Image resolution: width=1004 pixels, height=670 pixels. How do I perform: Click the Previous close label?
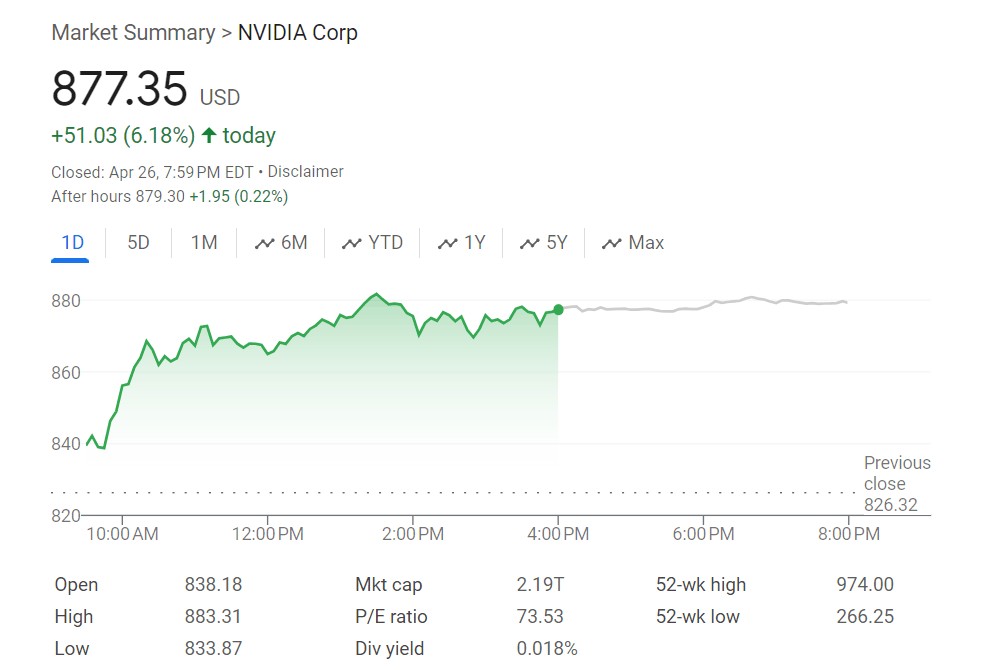pos(897,473)
